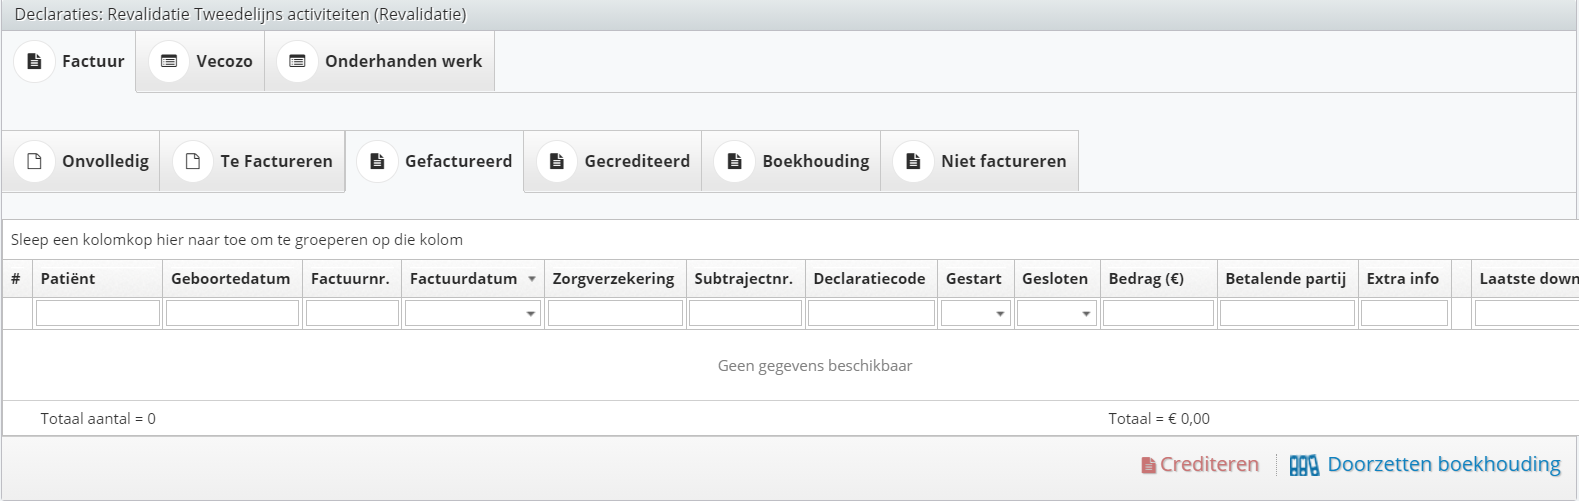Click the Boekhouding document icon
The height and width of the screenshot is (501, 1579).
coord(735,161)
